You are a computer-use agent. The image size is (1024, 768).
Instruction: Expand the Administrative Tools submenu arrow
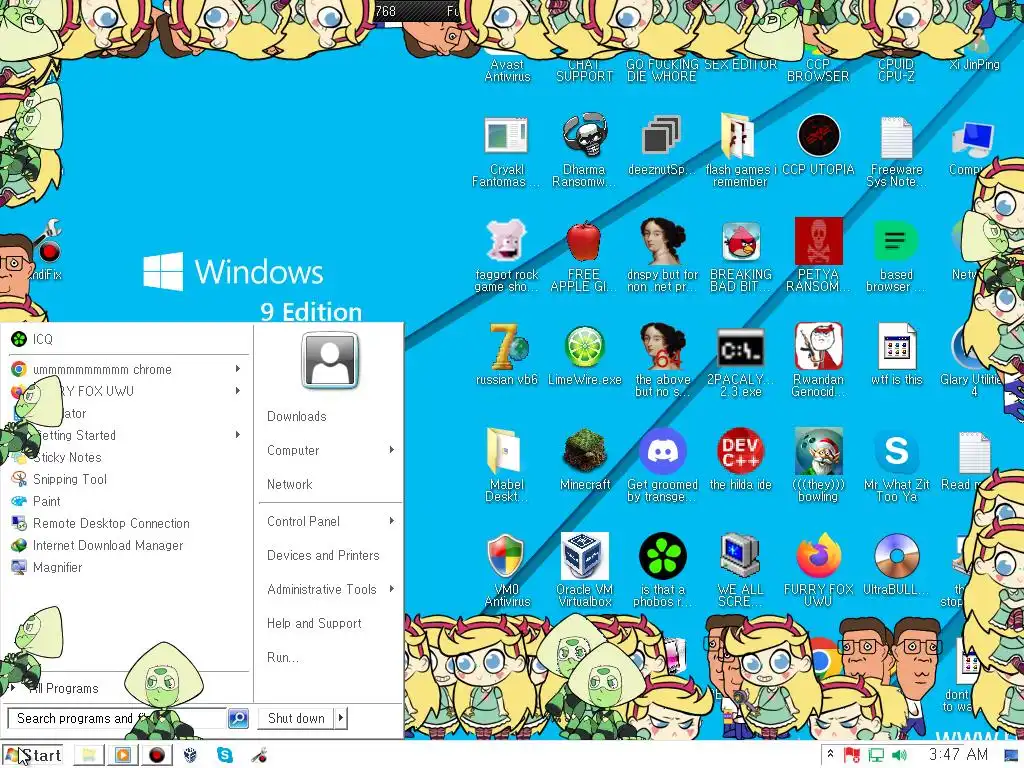[392, 589]
